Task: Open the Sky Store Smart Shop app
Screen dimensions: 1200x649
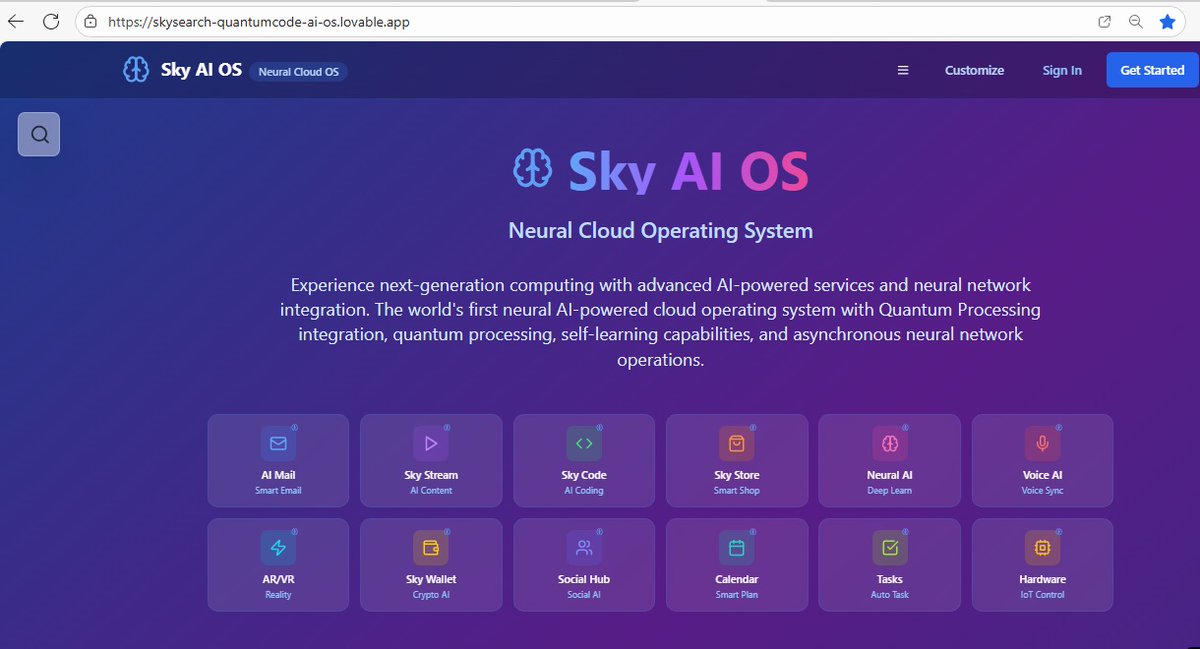Action: 737,460
